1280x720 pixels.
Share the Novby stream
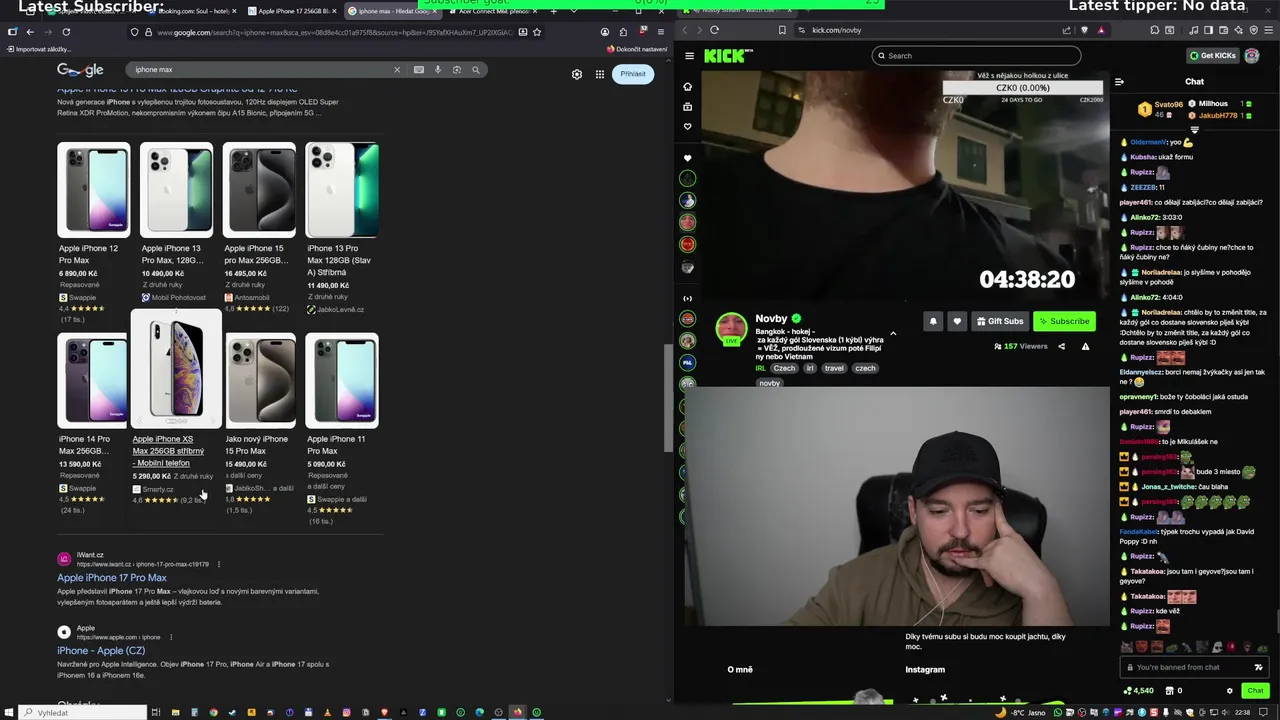[1061, 347]
